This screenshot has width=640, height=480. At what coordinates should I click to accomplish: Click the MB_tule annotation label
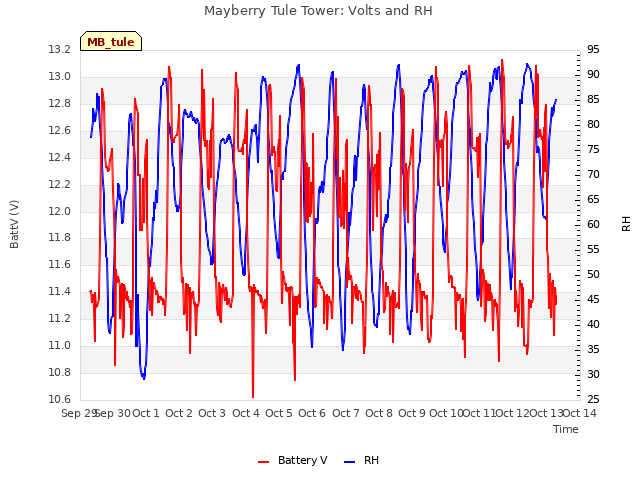point(111,42)
